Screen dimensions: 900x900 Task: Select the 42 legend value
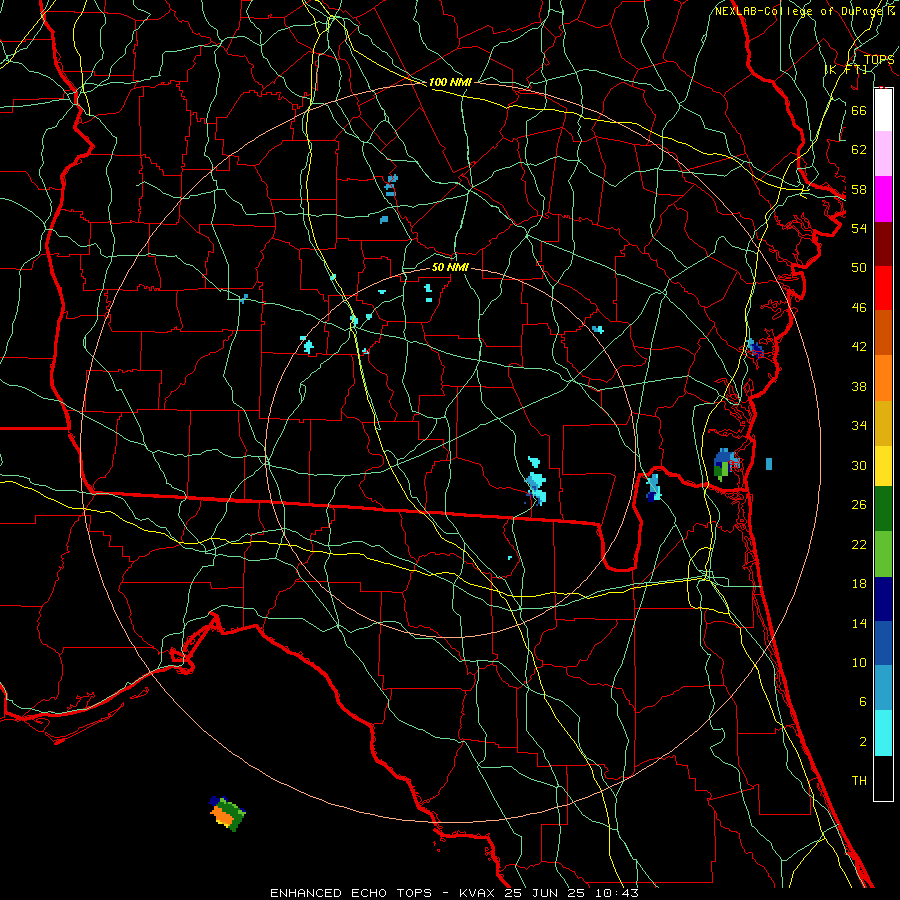[x=859, y=347]
